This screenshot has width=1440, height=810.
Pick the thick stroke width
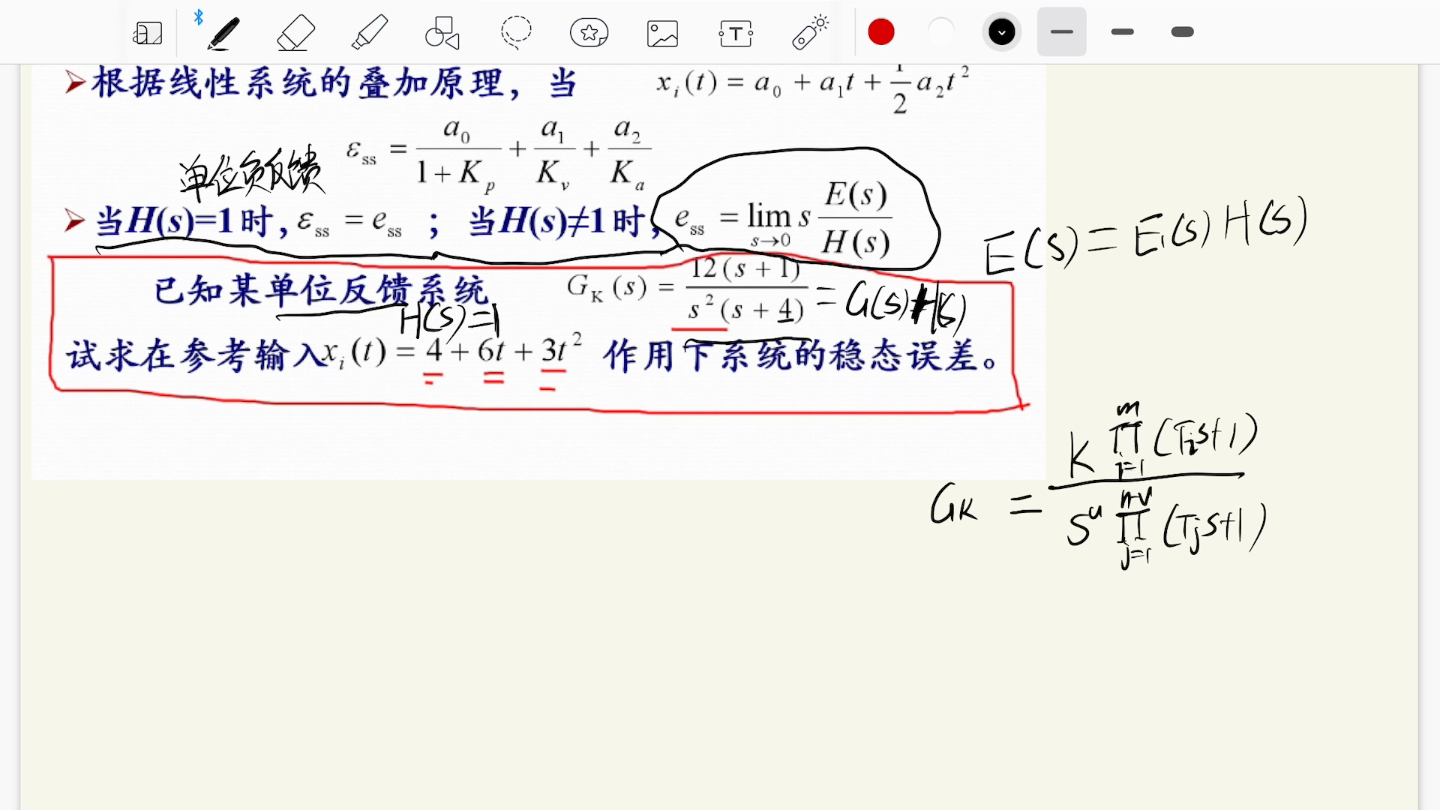pos(1181,32)
